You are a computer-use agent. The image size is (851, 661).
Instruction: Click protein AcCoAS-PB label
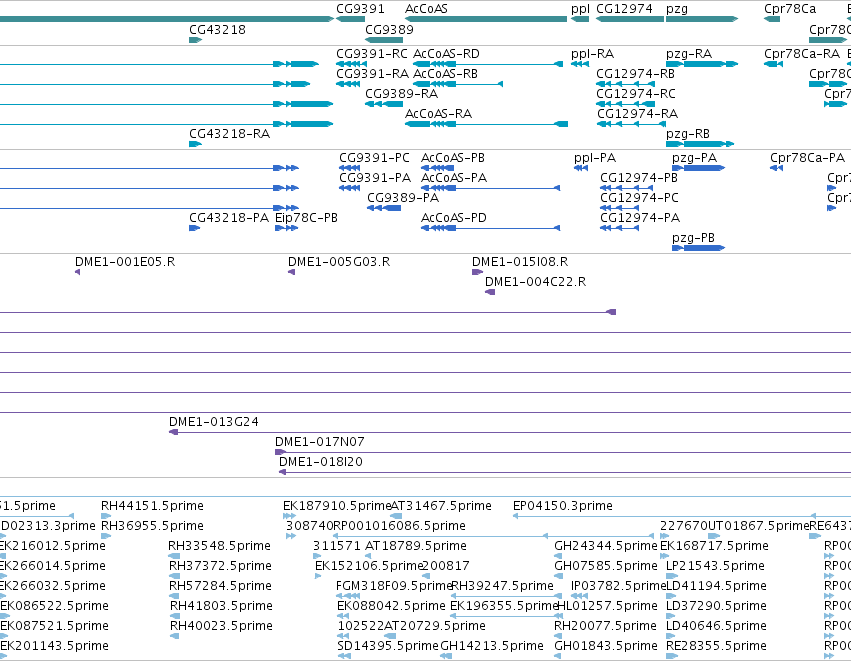coord(453,158)
